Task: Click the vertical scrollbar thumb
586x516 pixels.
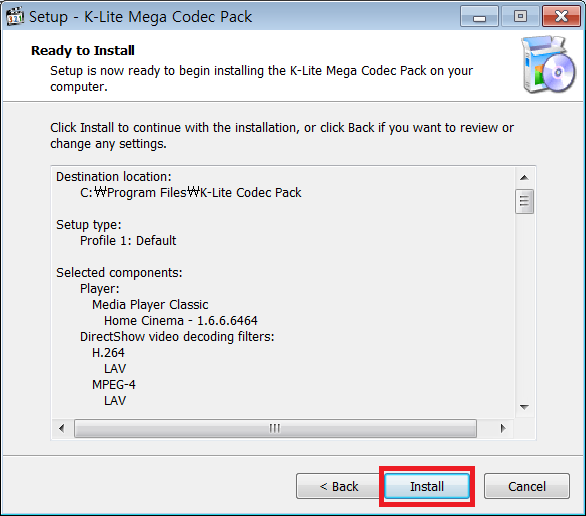Action: point(524,201)
